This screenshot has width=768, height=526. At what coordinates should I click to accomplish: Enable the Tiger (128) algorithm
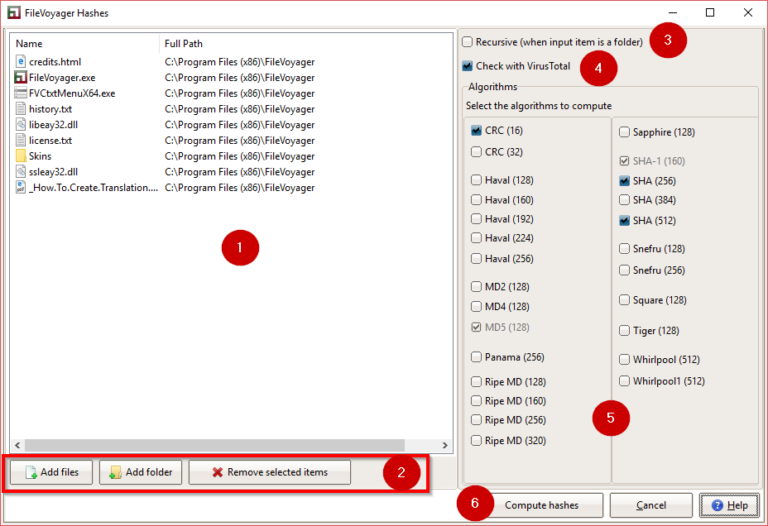pos(624,331)
